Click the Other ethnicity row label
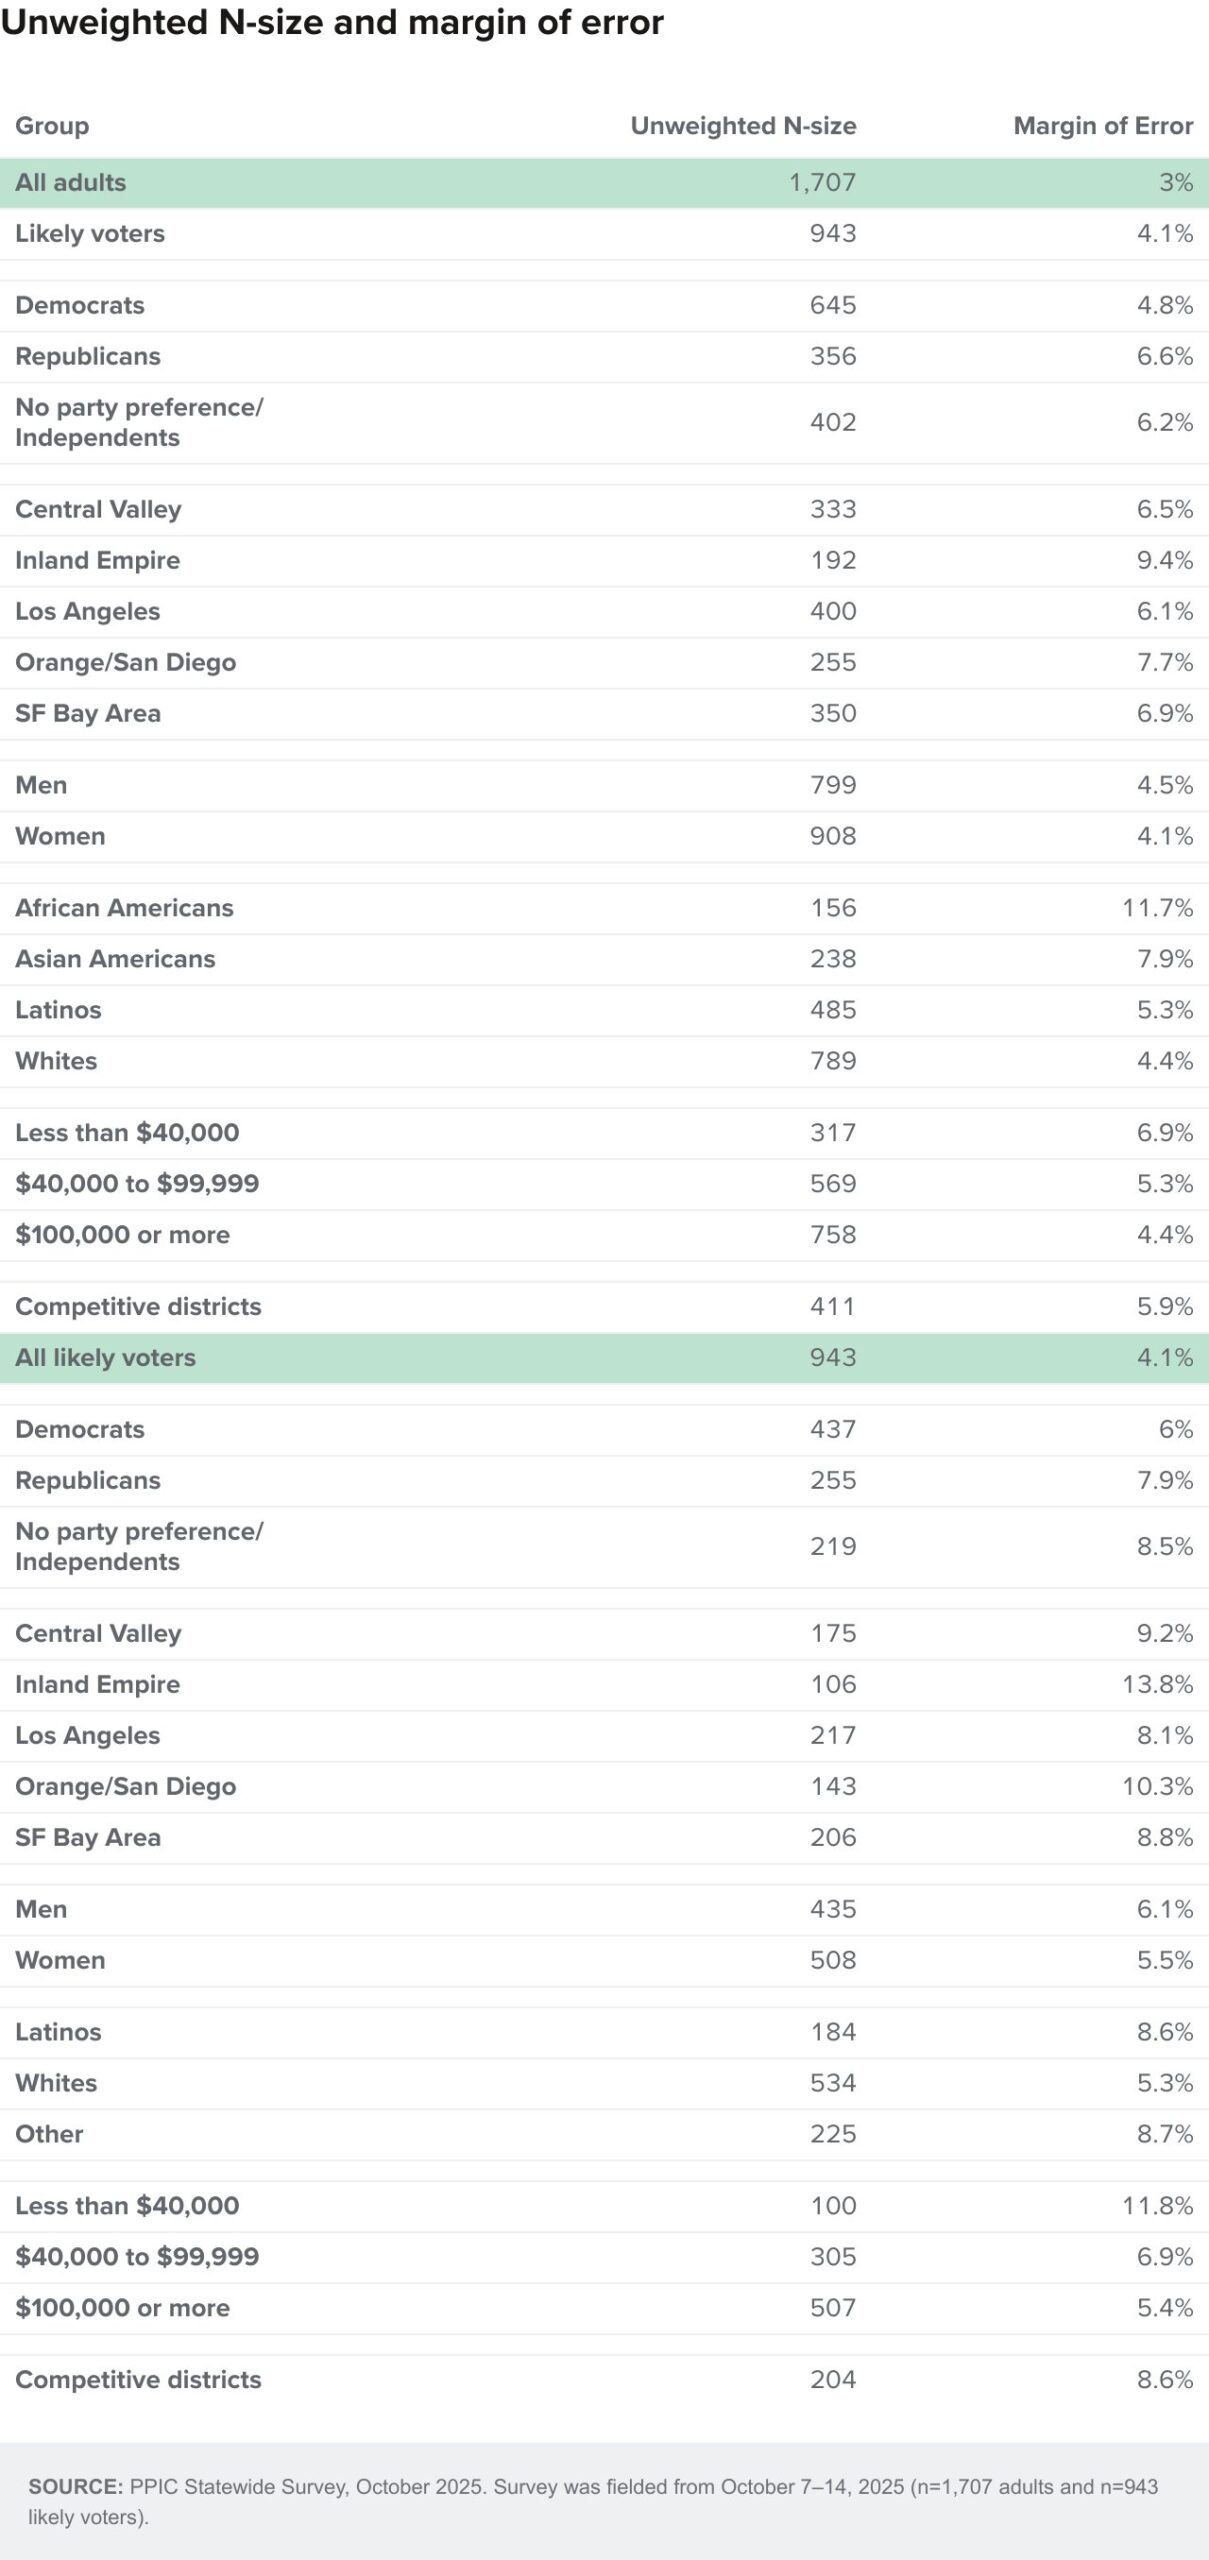 [49, 2134]
